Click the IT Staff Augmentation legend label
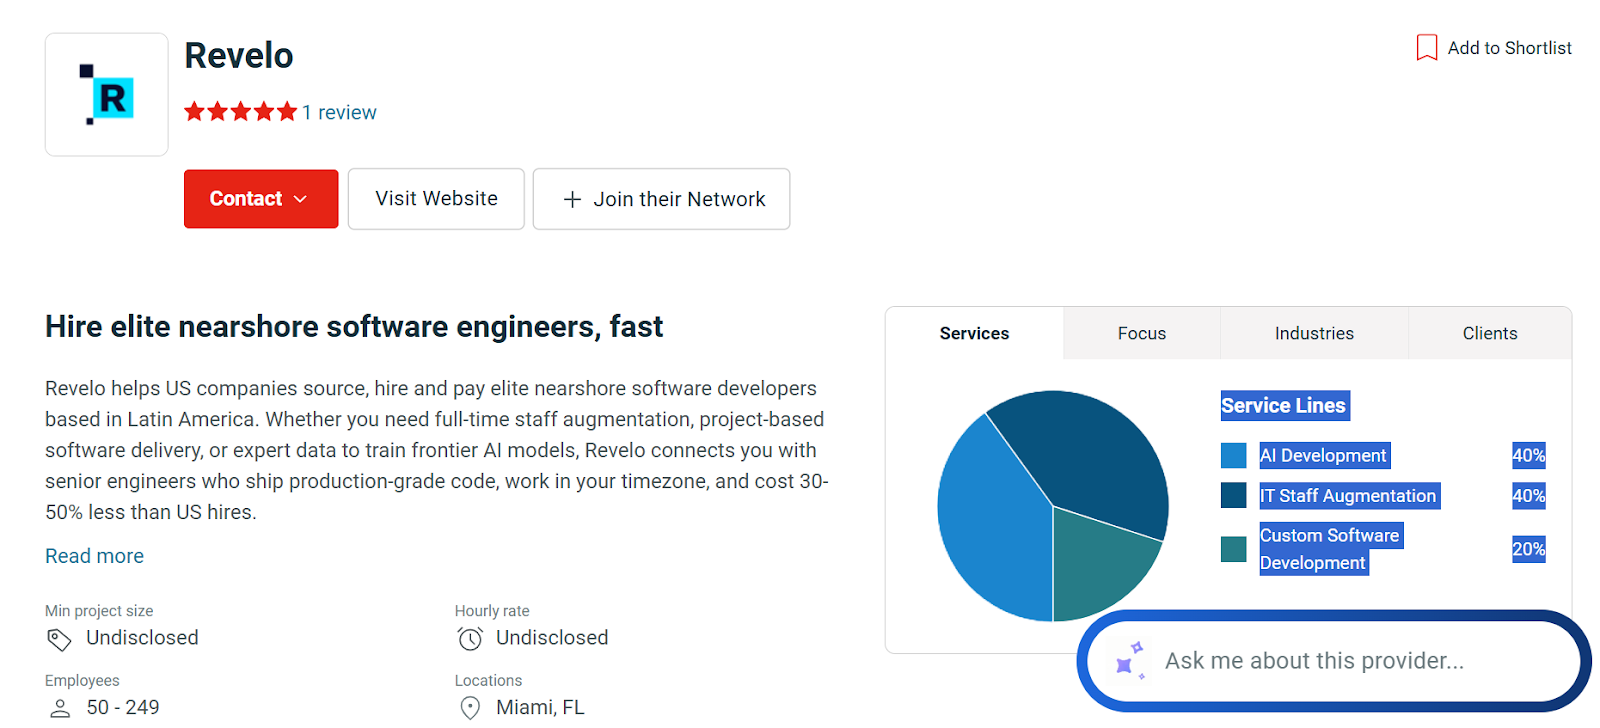Screen dimensions: 1600x728 1349,496
